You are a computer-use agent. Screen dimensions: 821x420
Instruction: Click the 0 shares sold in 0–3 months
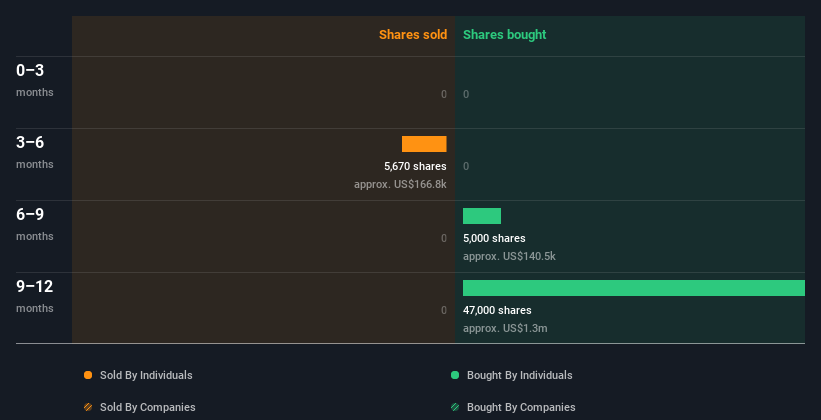tap(444, 94)
